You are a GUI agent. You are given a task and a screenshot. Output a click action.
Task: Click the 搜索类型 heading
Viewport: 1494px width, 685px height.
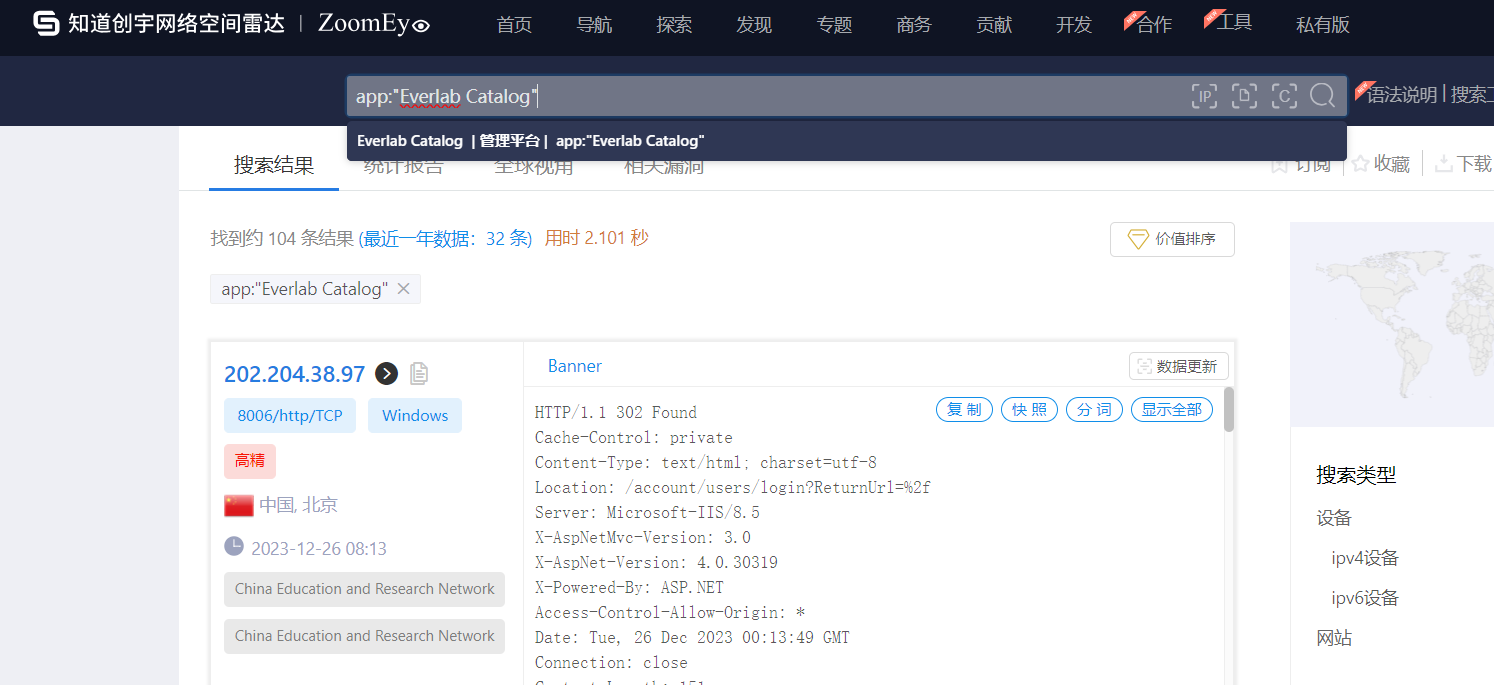point(1356,476)
